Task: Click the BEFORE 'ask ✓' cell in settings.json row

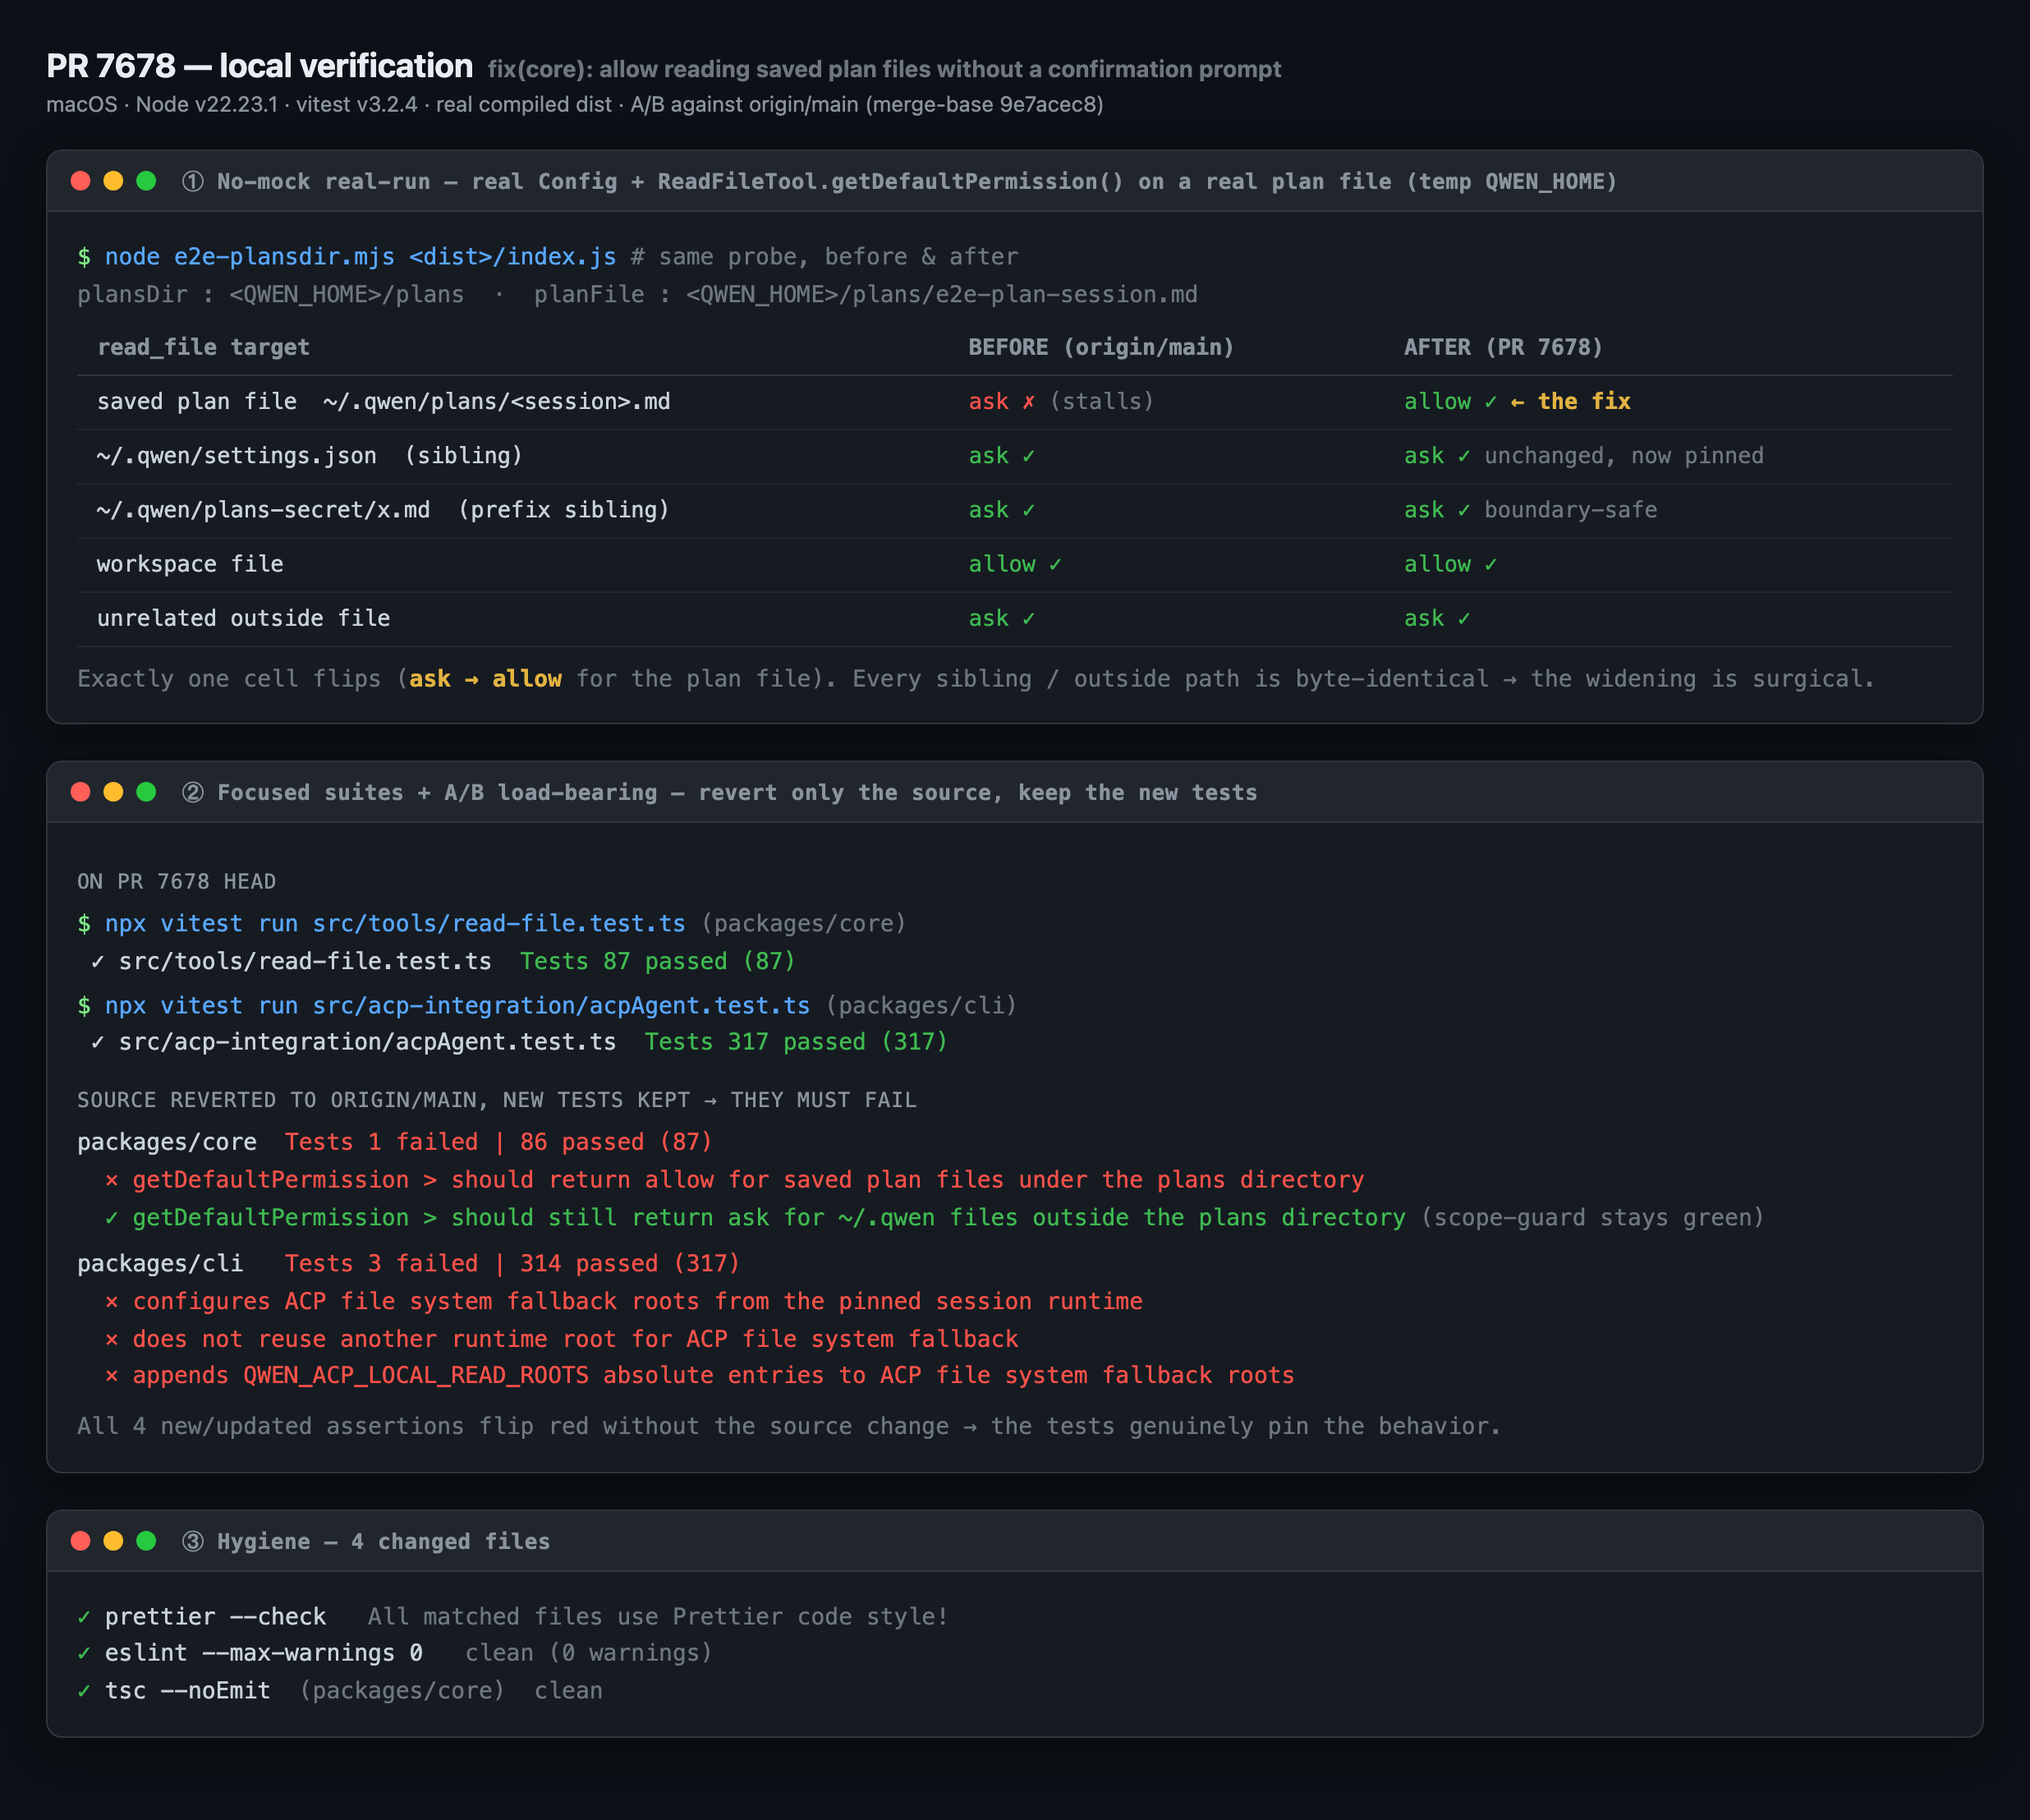Action: pyautogui.click(x=1002, y=456)
